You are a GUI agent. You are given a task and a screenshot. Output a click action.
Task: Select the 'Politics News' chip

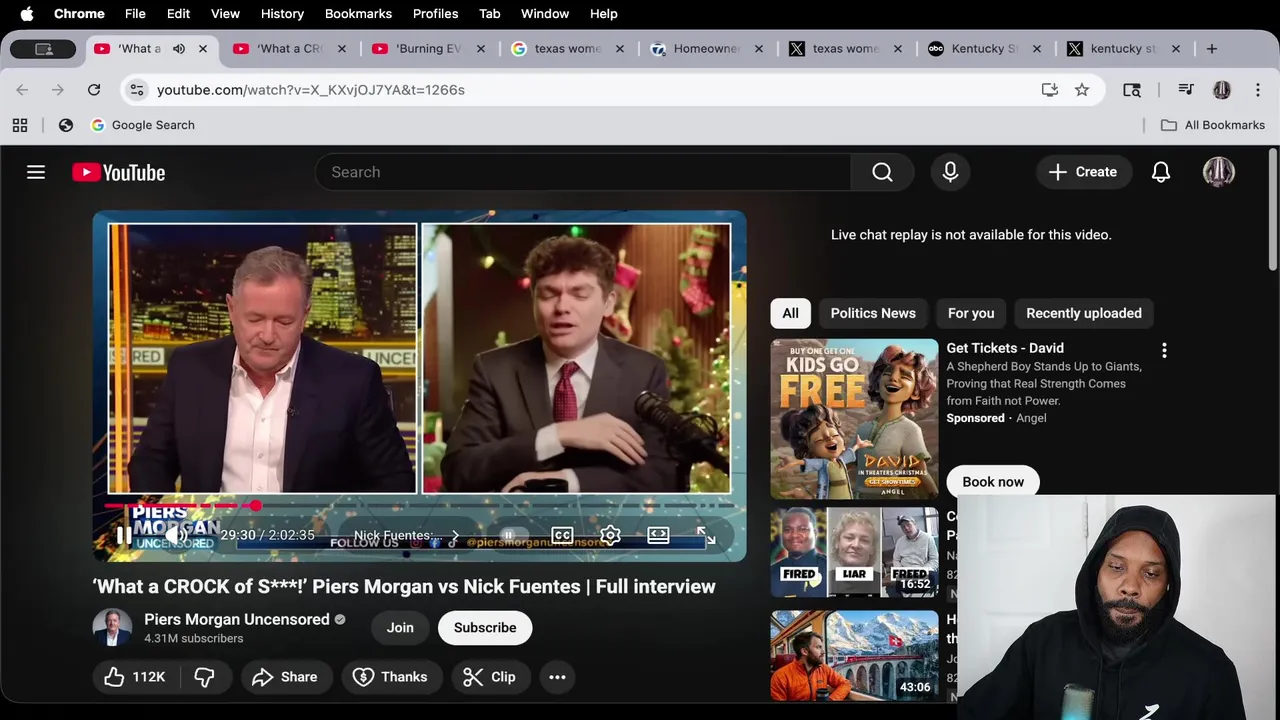[x=873, y=313]
